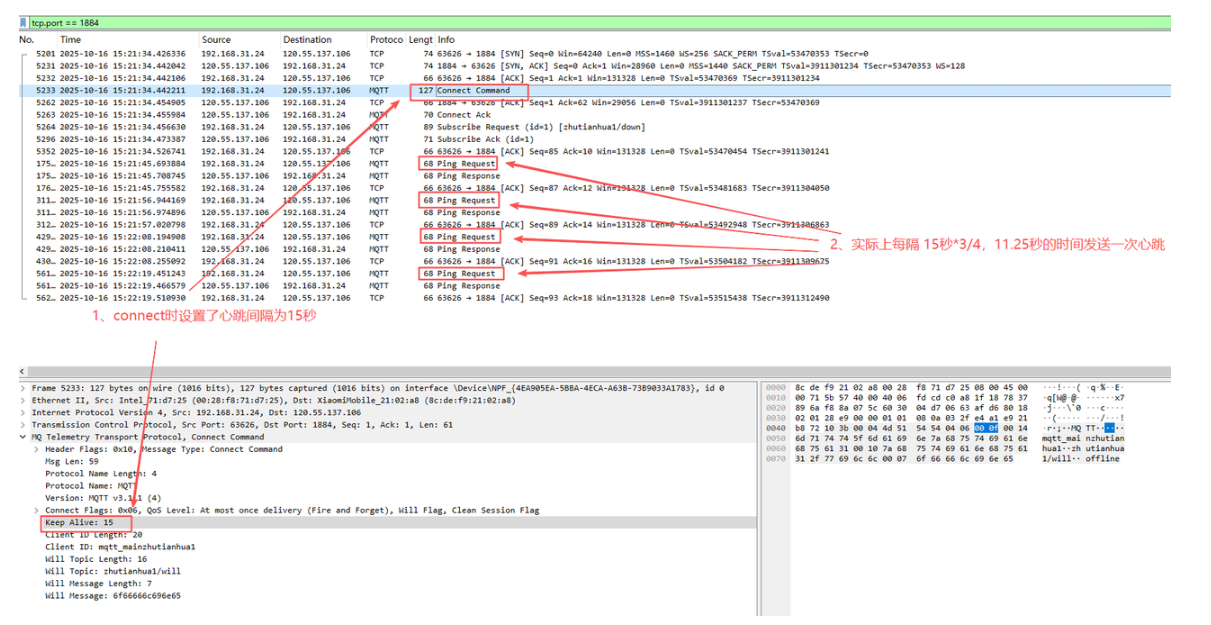Viewport: 1211px width, 625px height.
Task: Click the Protocol column header
Action: [386, 40]
